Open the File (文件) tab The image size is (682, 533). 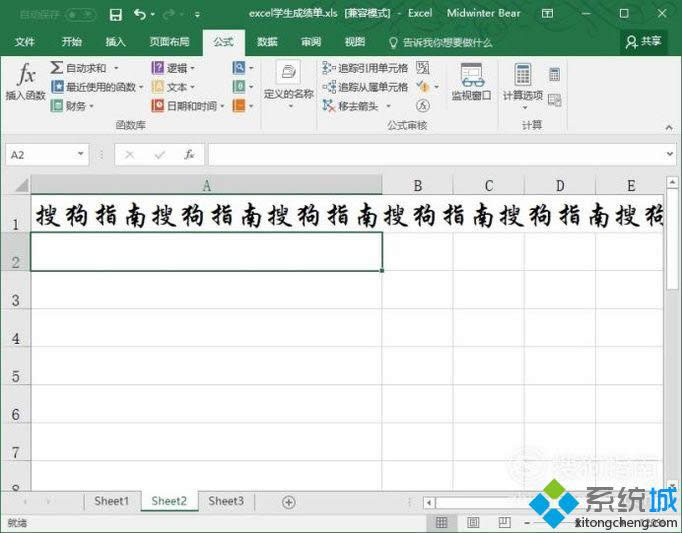(24, 42)
